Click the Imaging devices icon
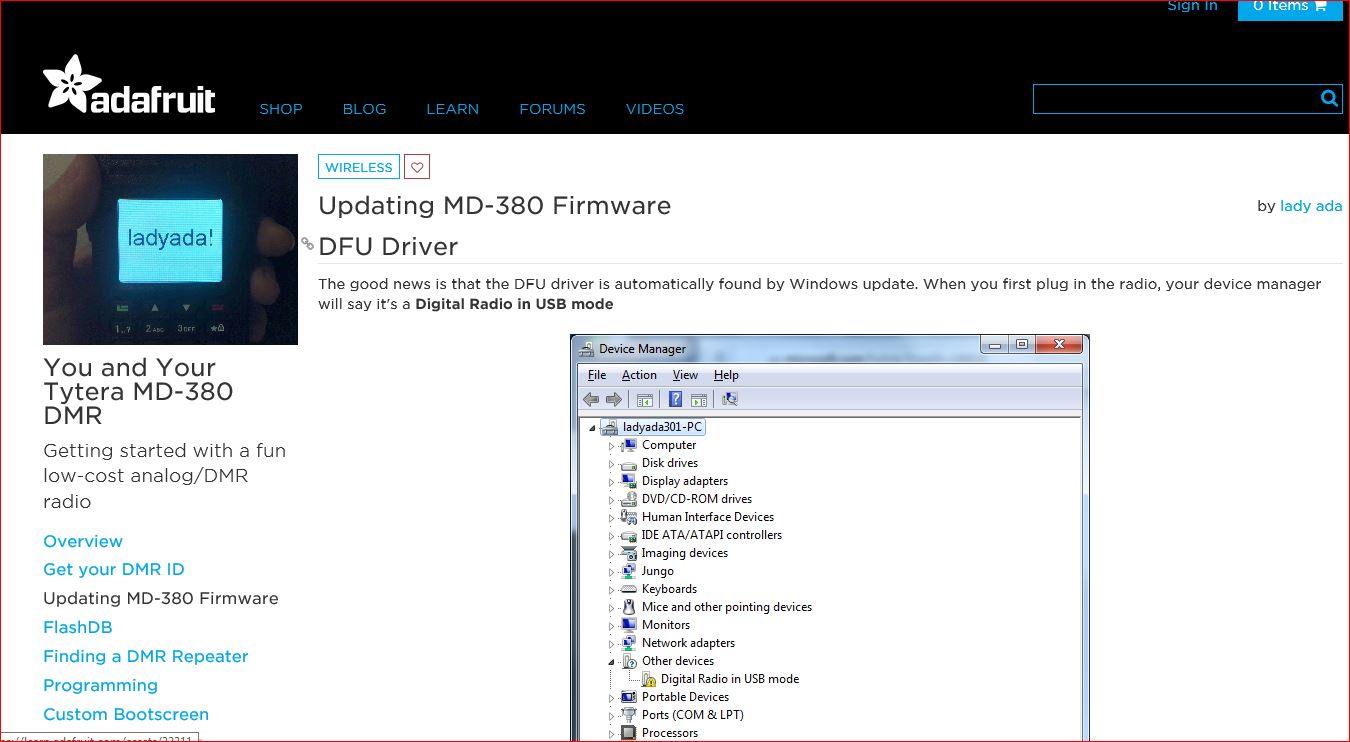 [628, 553]
